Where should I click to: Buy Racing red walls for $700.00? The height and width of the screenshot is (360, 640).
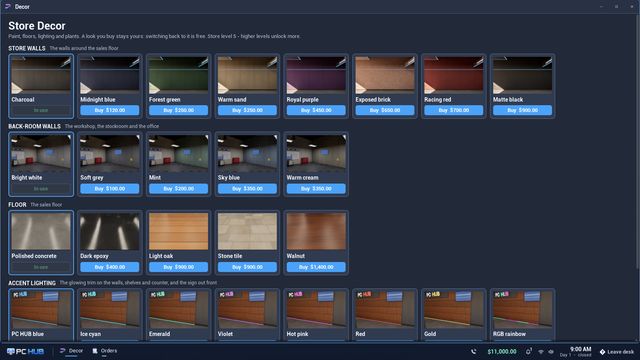453,110
